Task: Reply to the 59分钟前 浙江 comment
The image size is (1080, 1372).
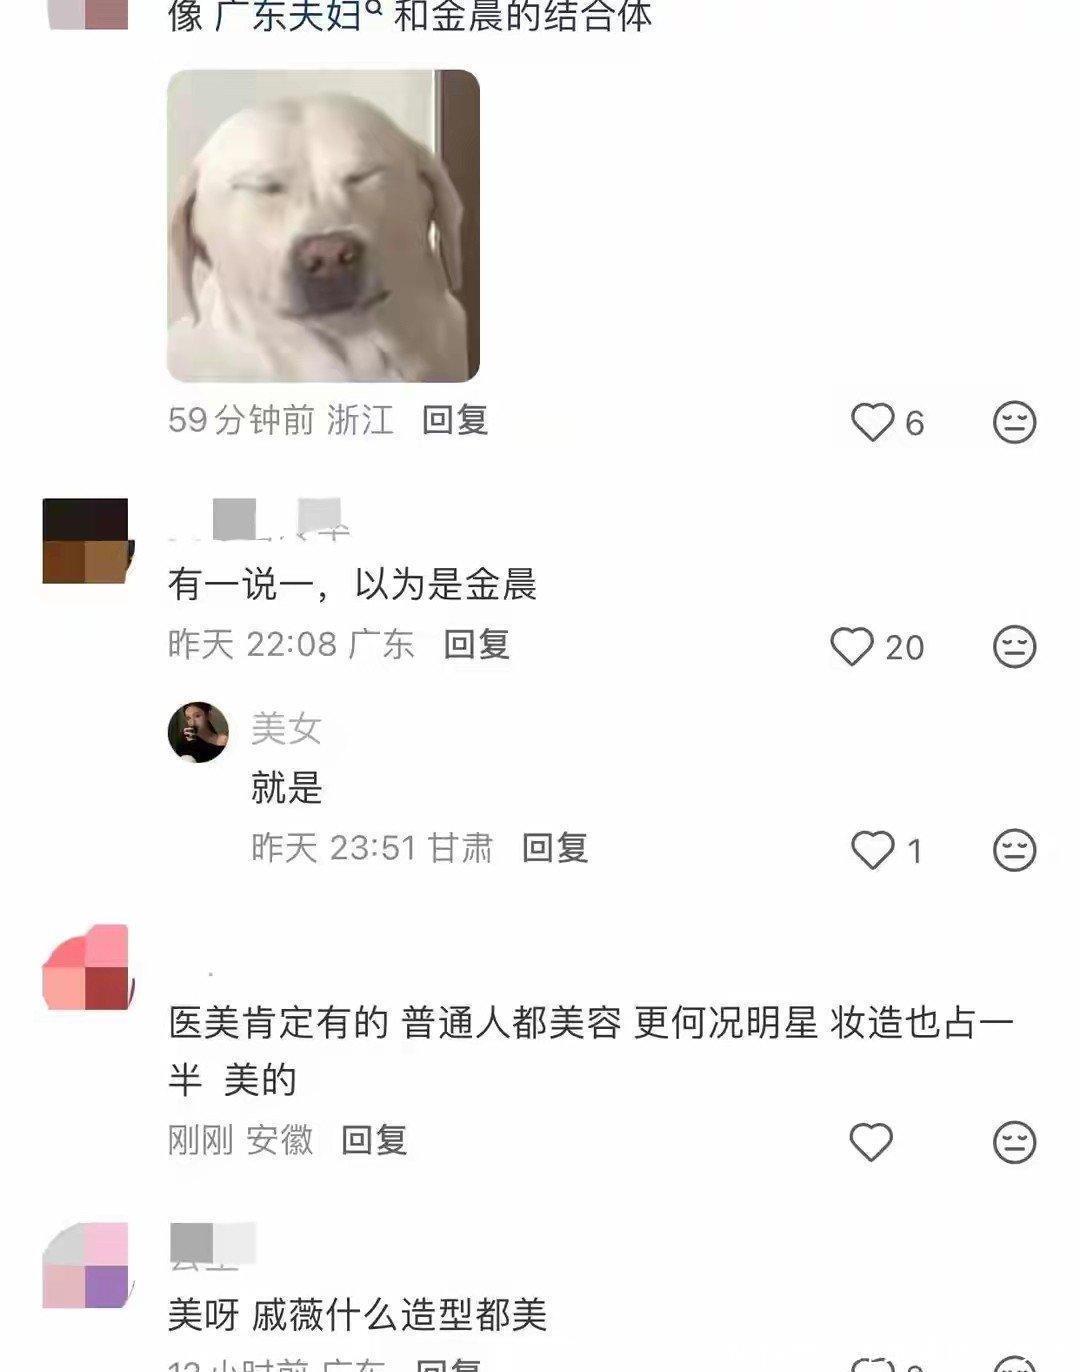Action: tap(455, 420)
